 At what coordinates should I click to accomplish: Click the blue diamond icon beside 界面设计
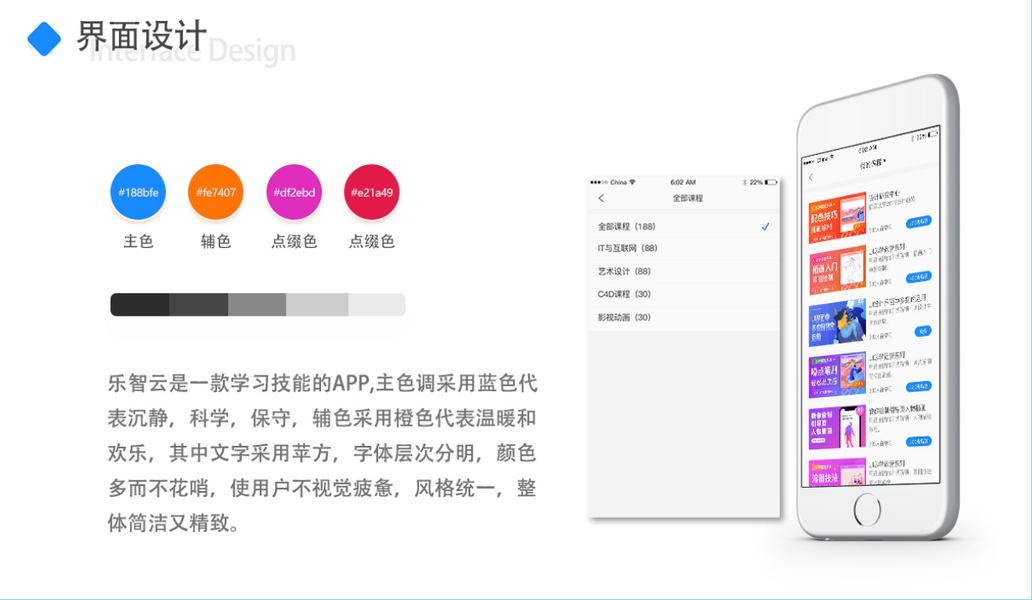[x=44, y=39]
